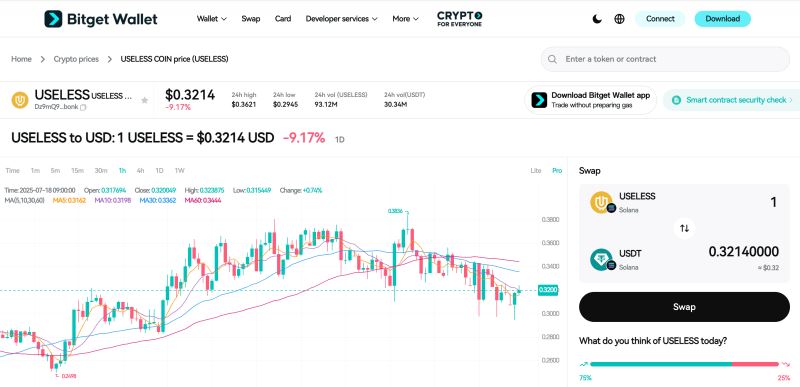Expand the Developer services dropdown

click(x=341, y=19)
